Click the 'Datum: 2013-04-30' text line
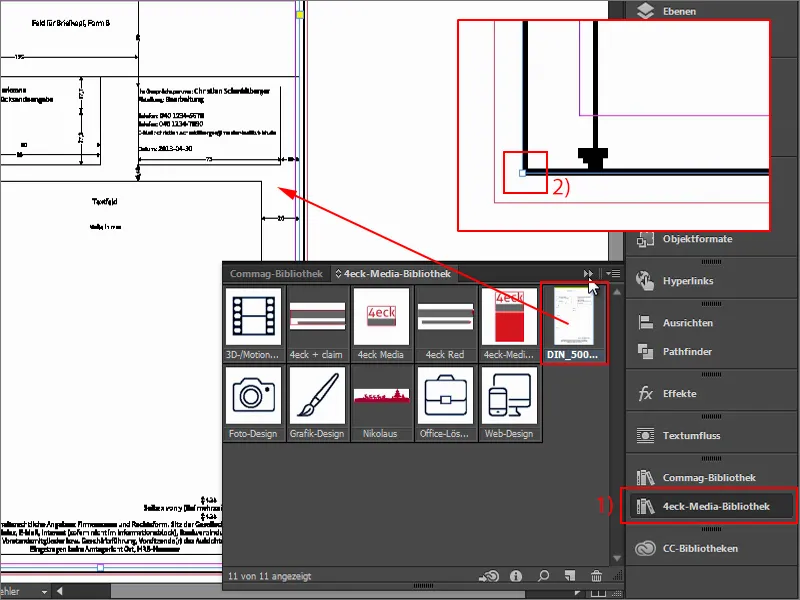This screenshot has height=600, width=800. coord(165,148)
